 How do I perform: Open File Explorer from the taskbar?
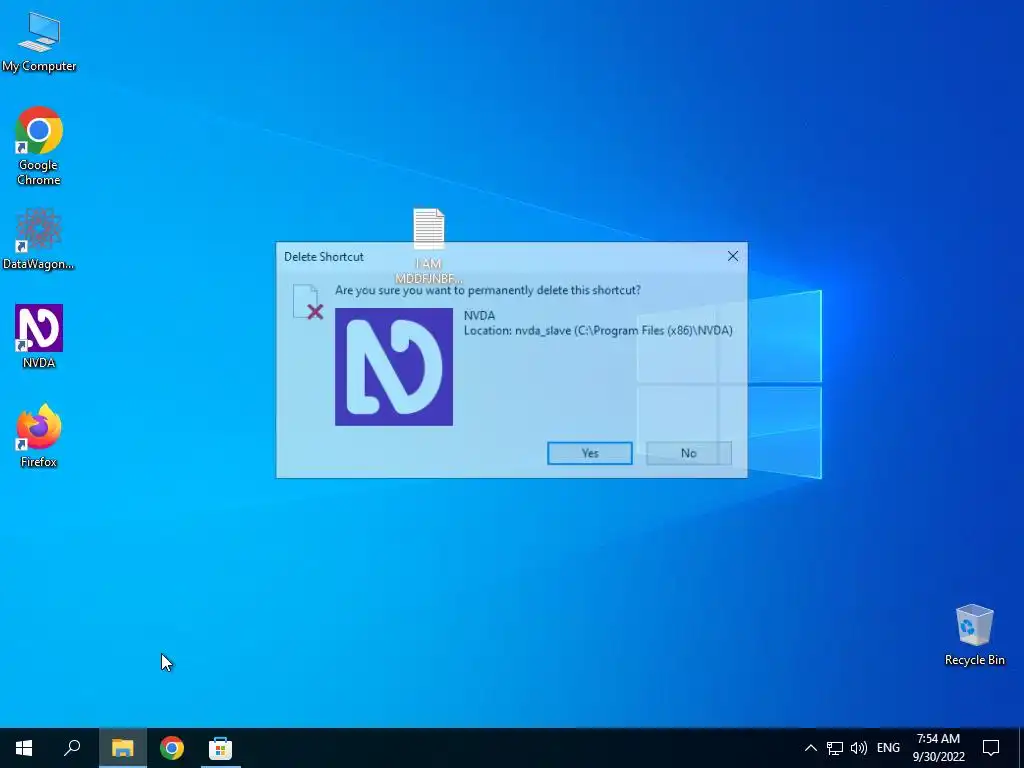[122, 748]
